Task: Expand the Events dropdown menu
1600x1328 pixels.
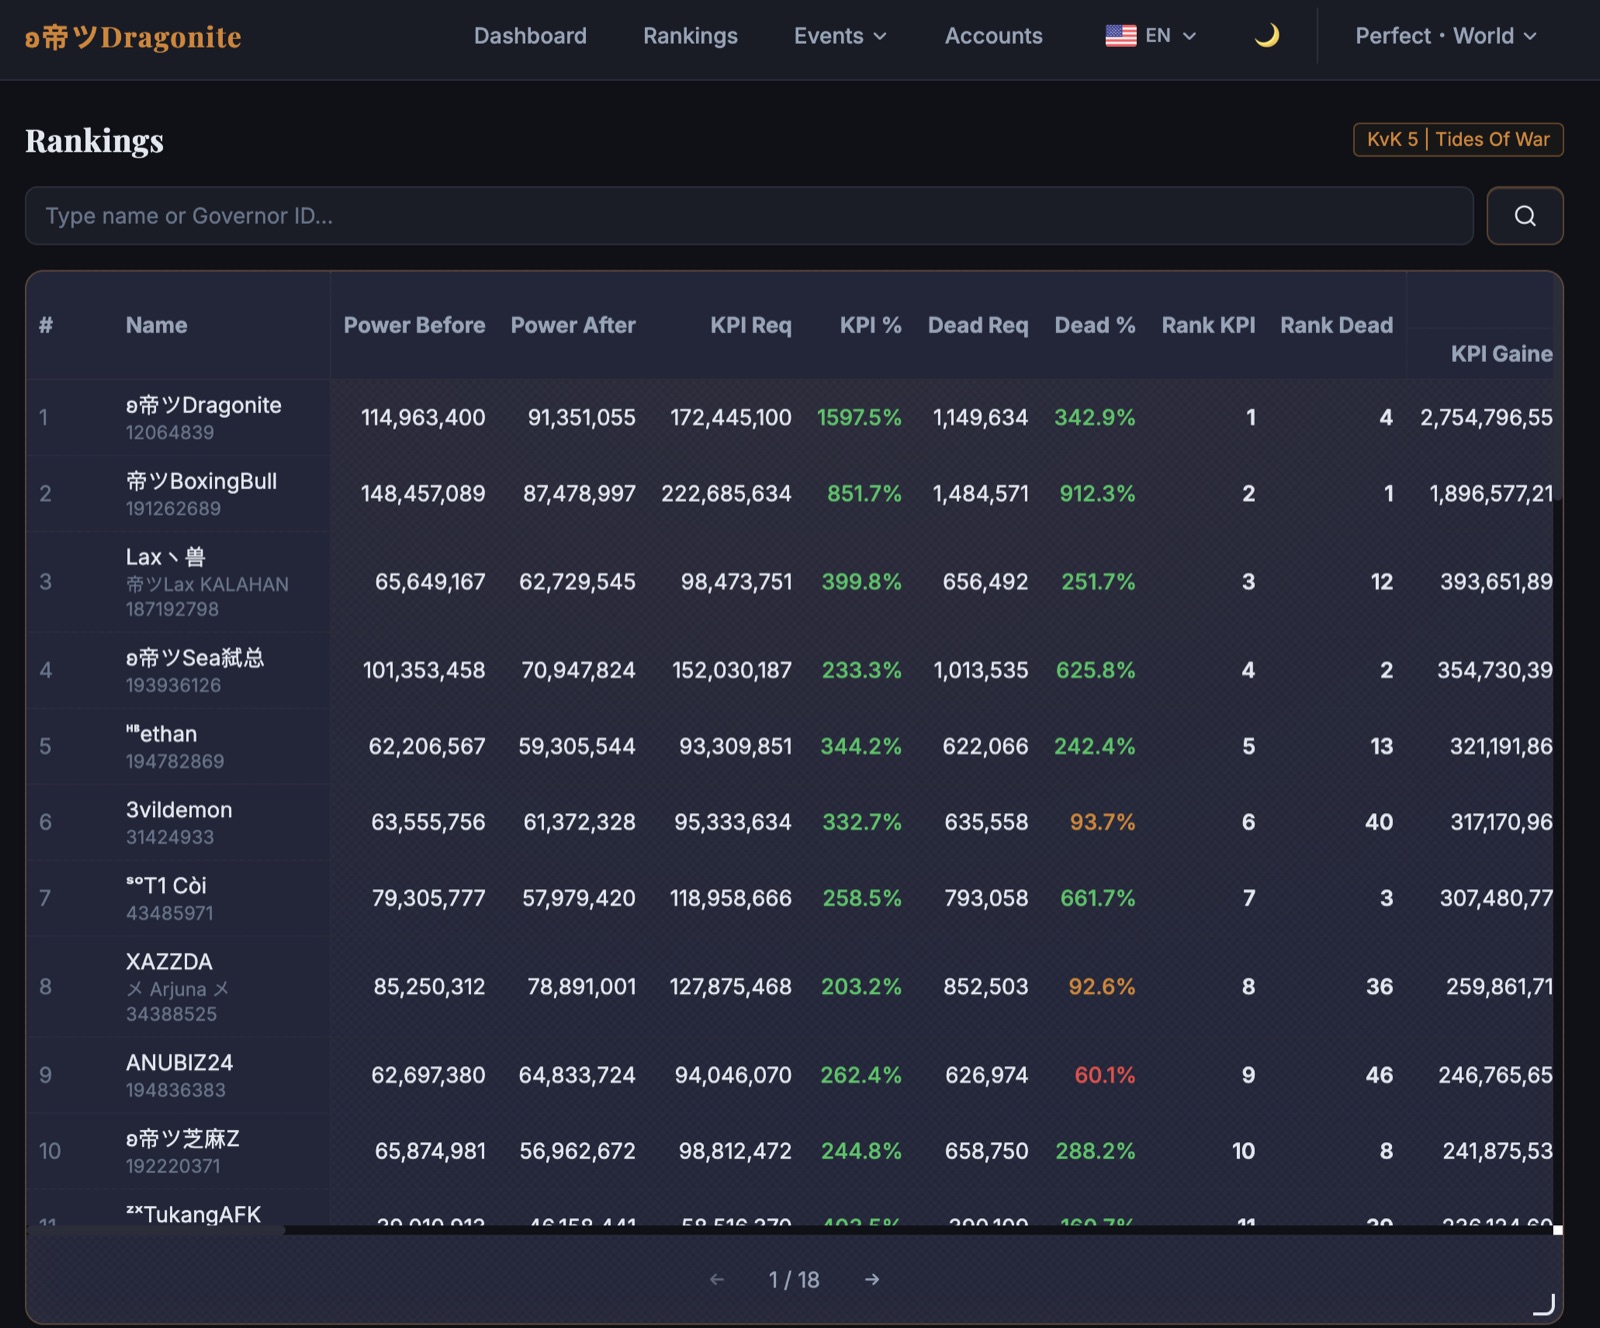Action: [840, 36]
